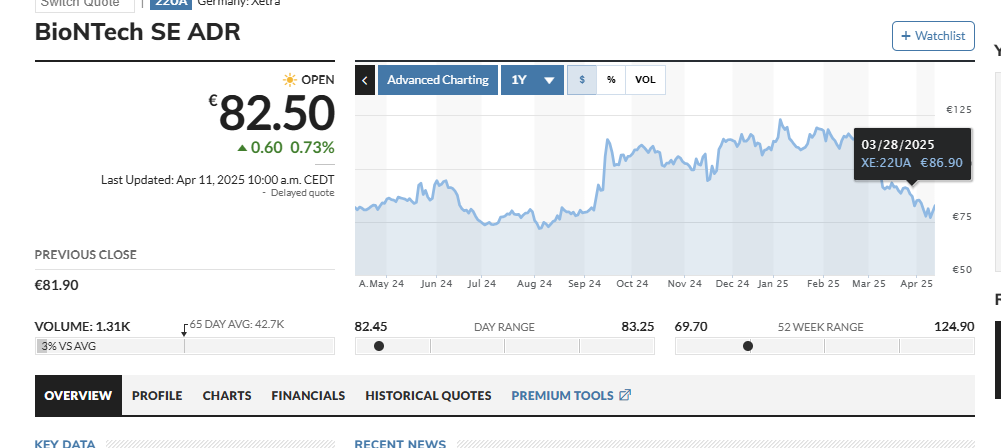Click the 65 day average marker arrow

pyautogui.click(x=184, y=330)
